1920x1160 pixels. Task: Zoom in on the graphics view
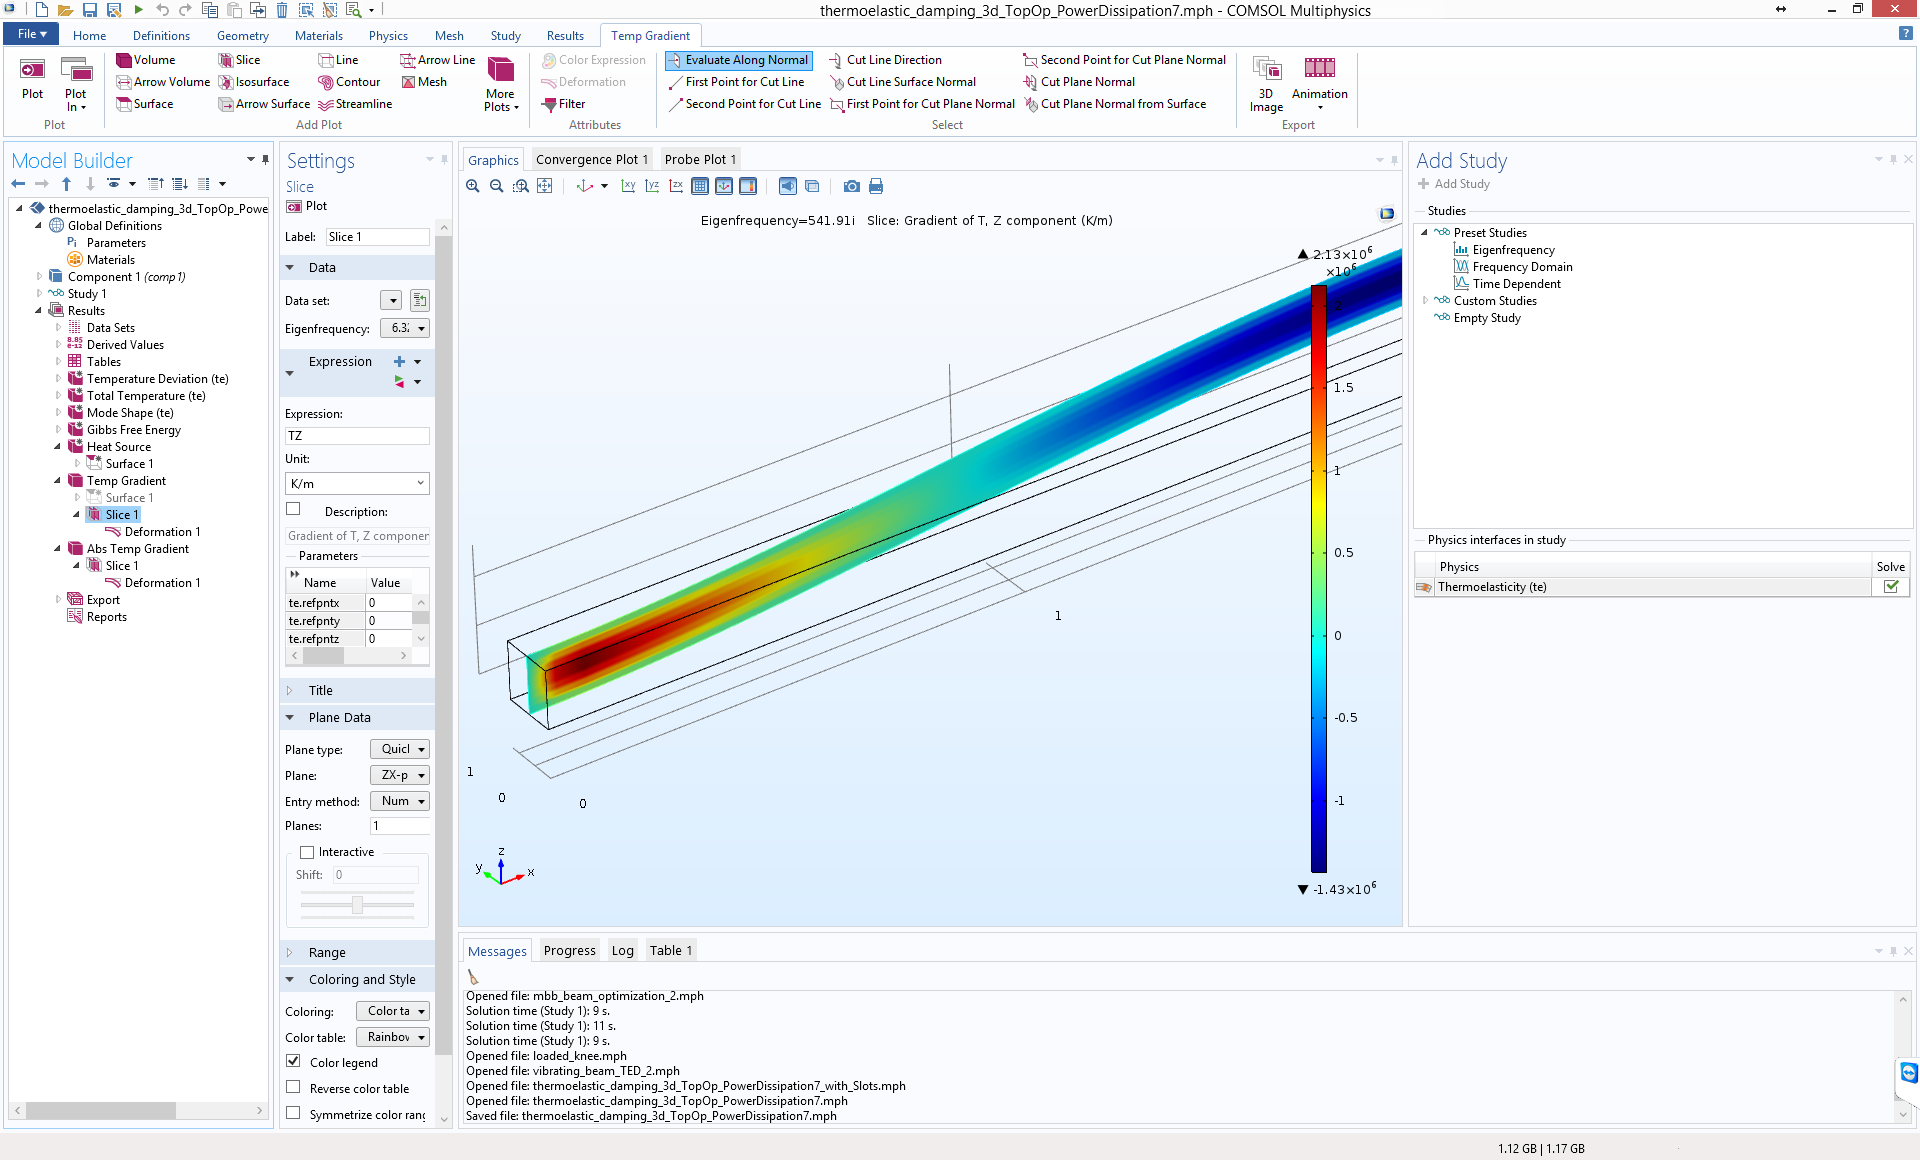pyautogui.click(x=473, y=186)
